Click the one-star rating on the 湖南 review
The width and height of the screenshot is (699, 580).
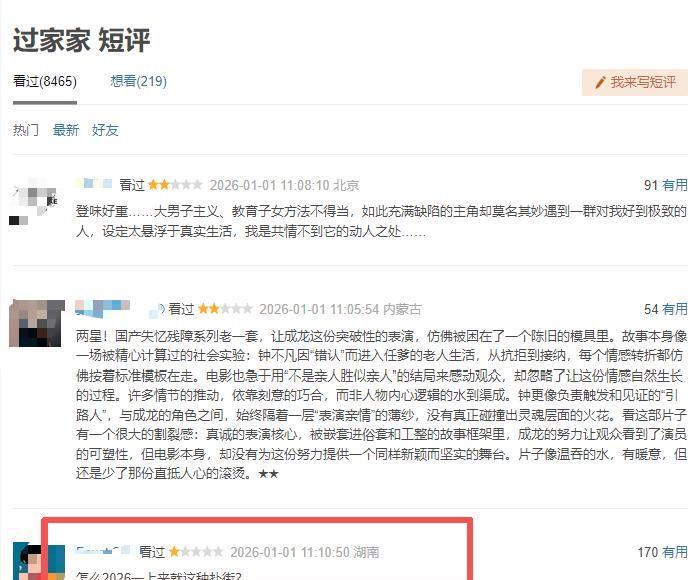(x=196, y=552)
